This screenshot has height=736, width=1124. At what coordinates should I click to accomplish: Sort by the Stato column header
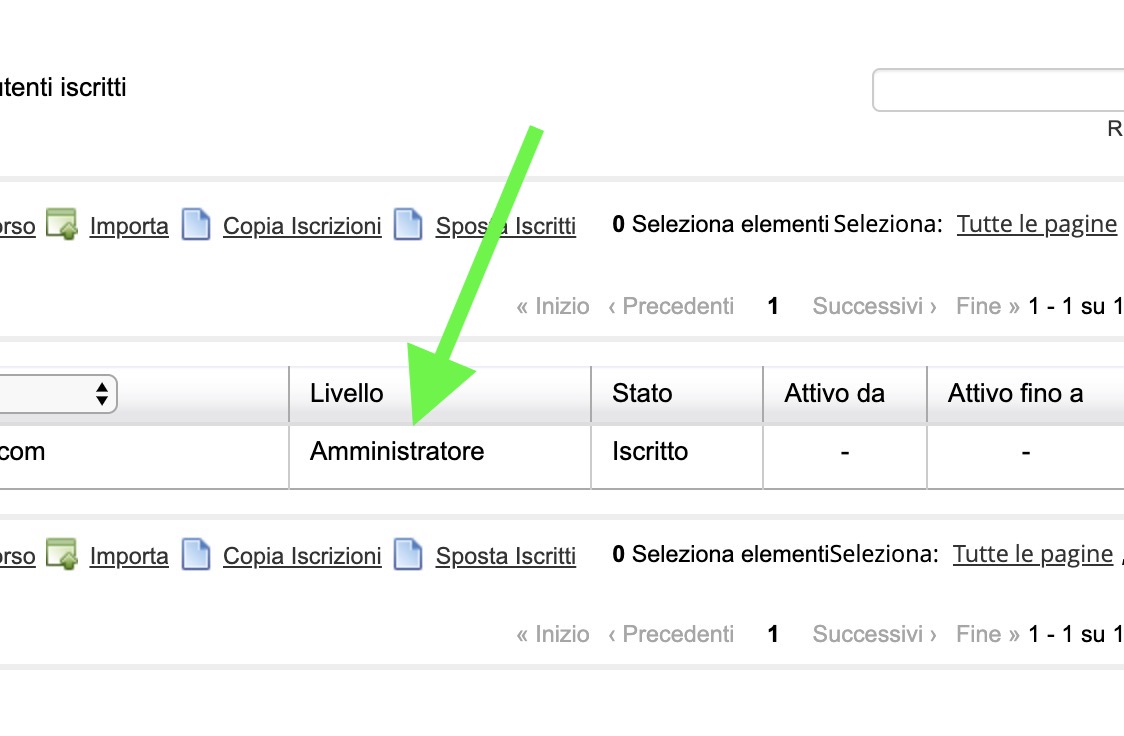[x=642, y=393]
